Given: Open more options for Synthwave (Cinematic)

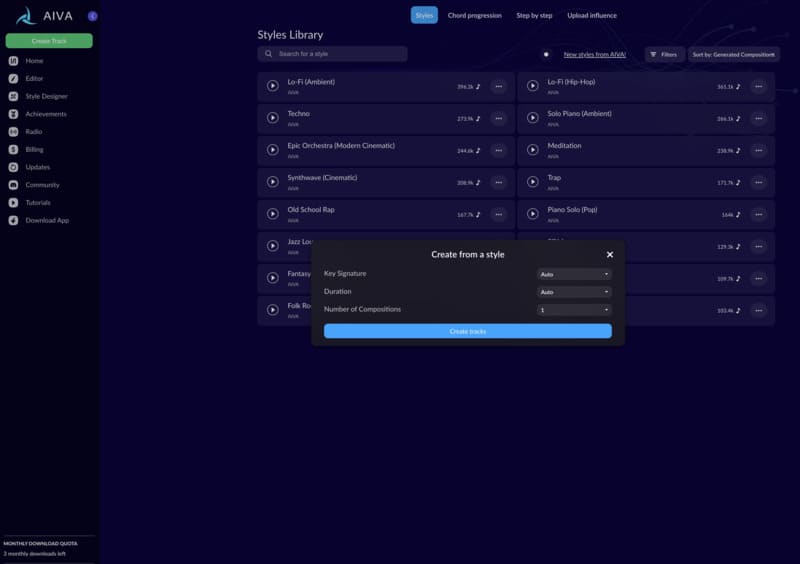Looking at the screenshot, I should (498, 183).
